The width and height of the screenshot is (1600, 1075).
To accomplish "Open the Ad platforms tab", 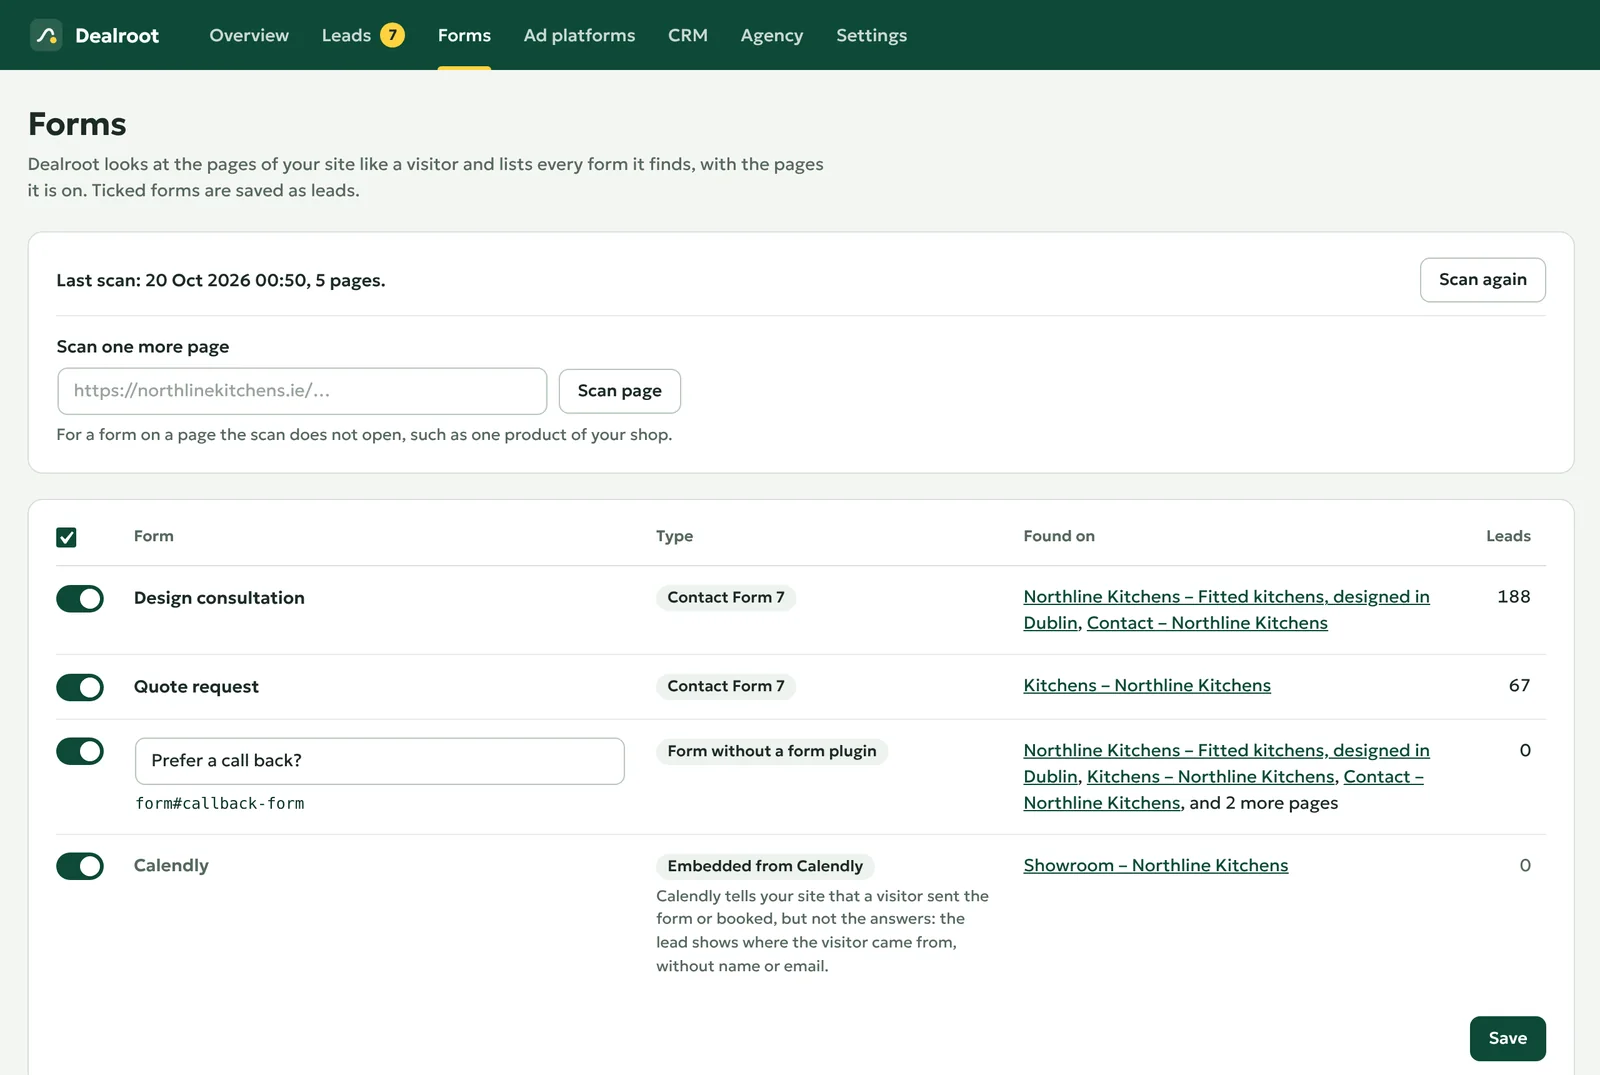I will [579, 35].
